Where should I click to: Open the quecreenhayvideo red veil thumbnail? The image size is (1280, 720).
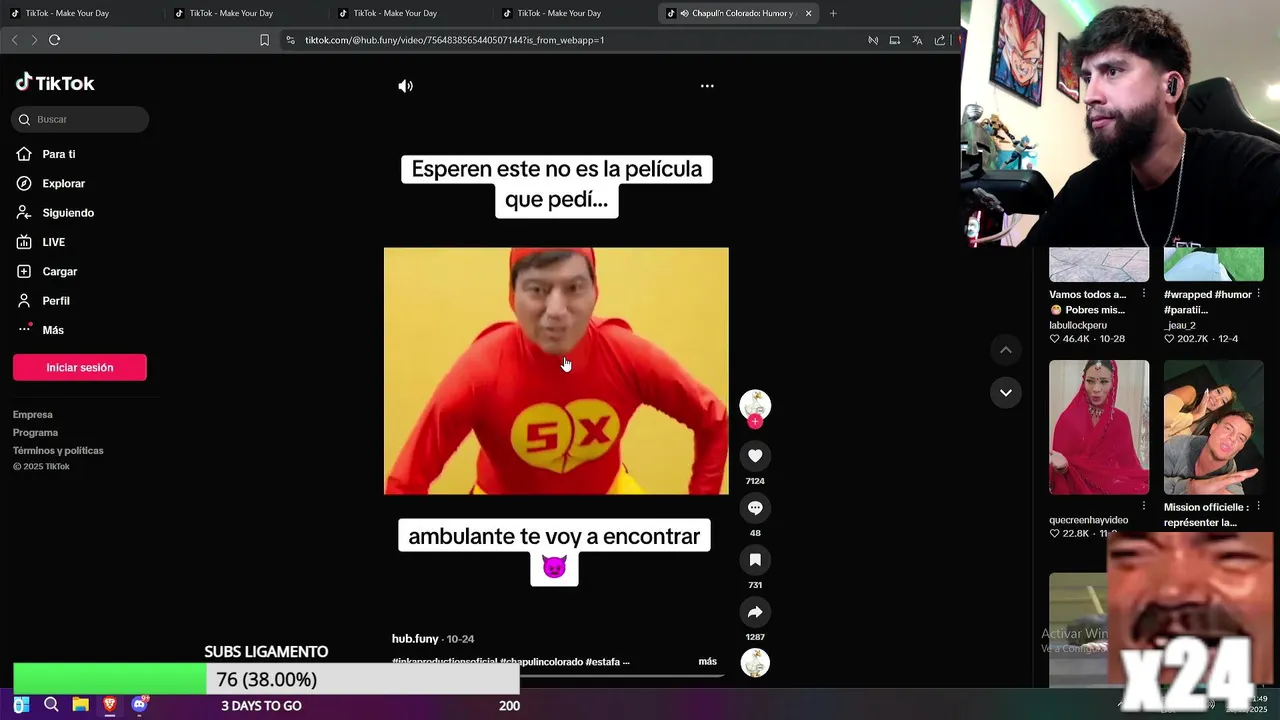point(1099,427)
